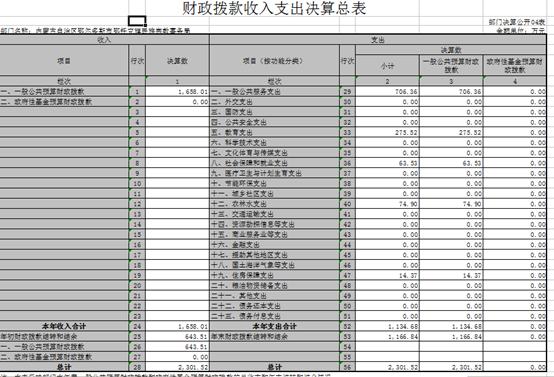Select the 政府性基金预算财政拨款 column header
554x377 pixels.
[x=515, y=66]
